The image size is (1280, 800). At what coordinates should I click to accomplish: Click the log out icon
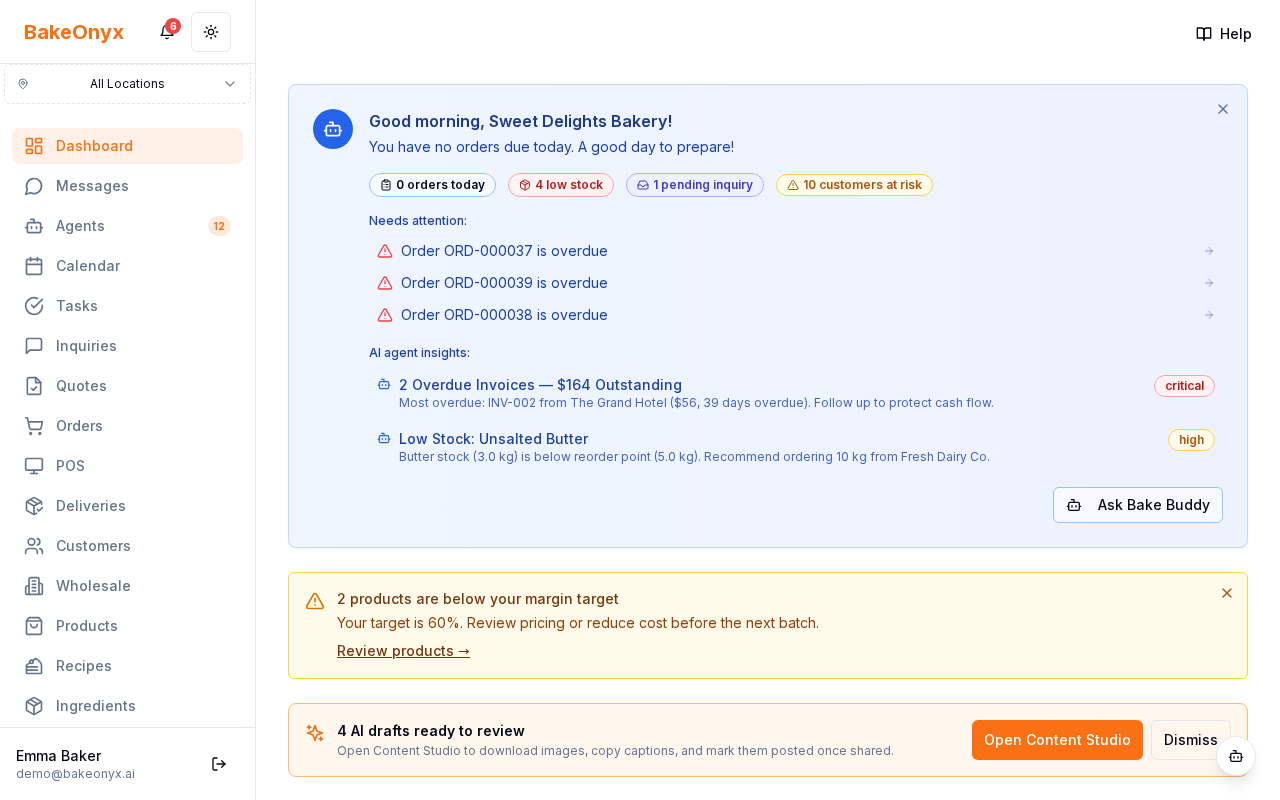click(219, 764)
